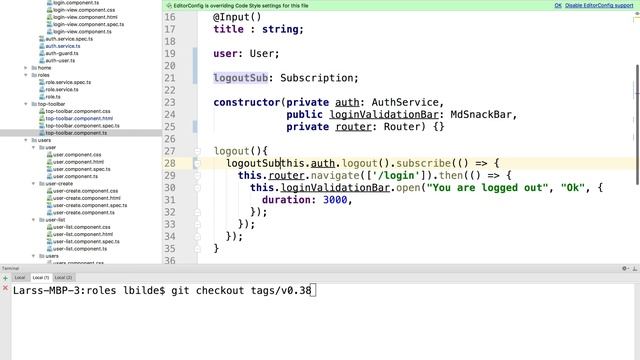This screenshot has height=360, width=640.
Task: Collapse the user-create folder
Action: click(x=33, y=184)
